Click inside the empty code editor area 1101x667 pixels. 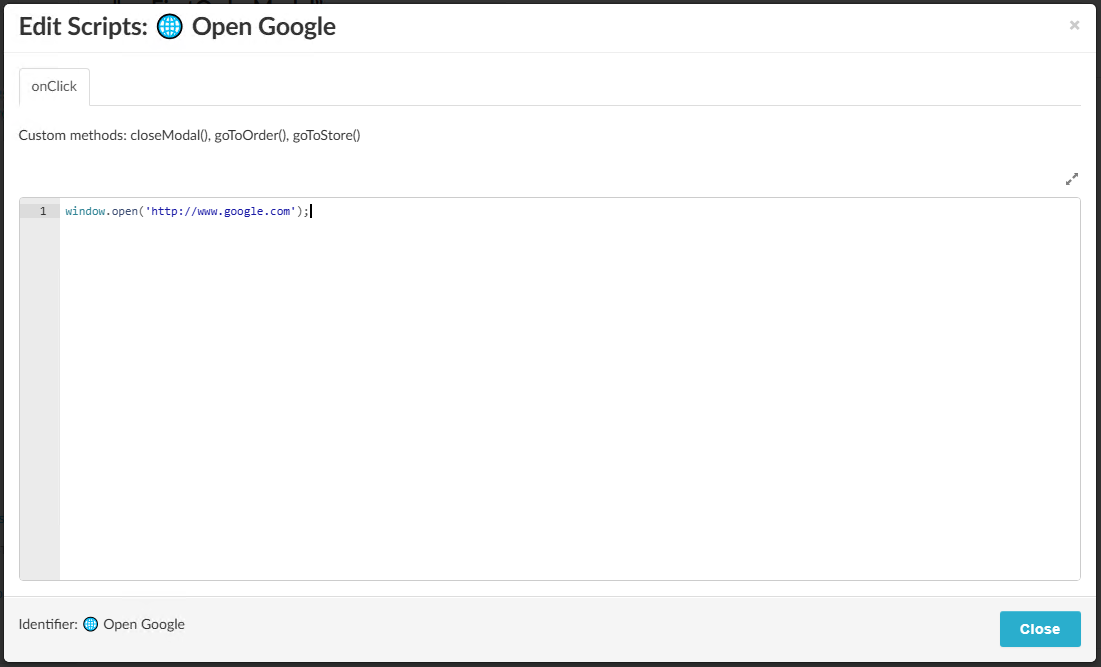tap(550, 400)
